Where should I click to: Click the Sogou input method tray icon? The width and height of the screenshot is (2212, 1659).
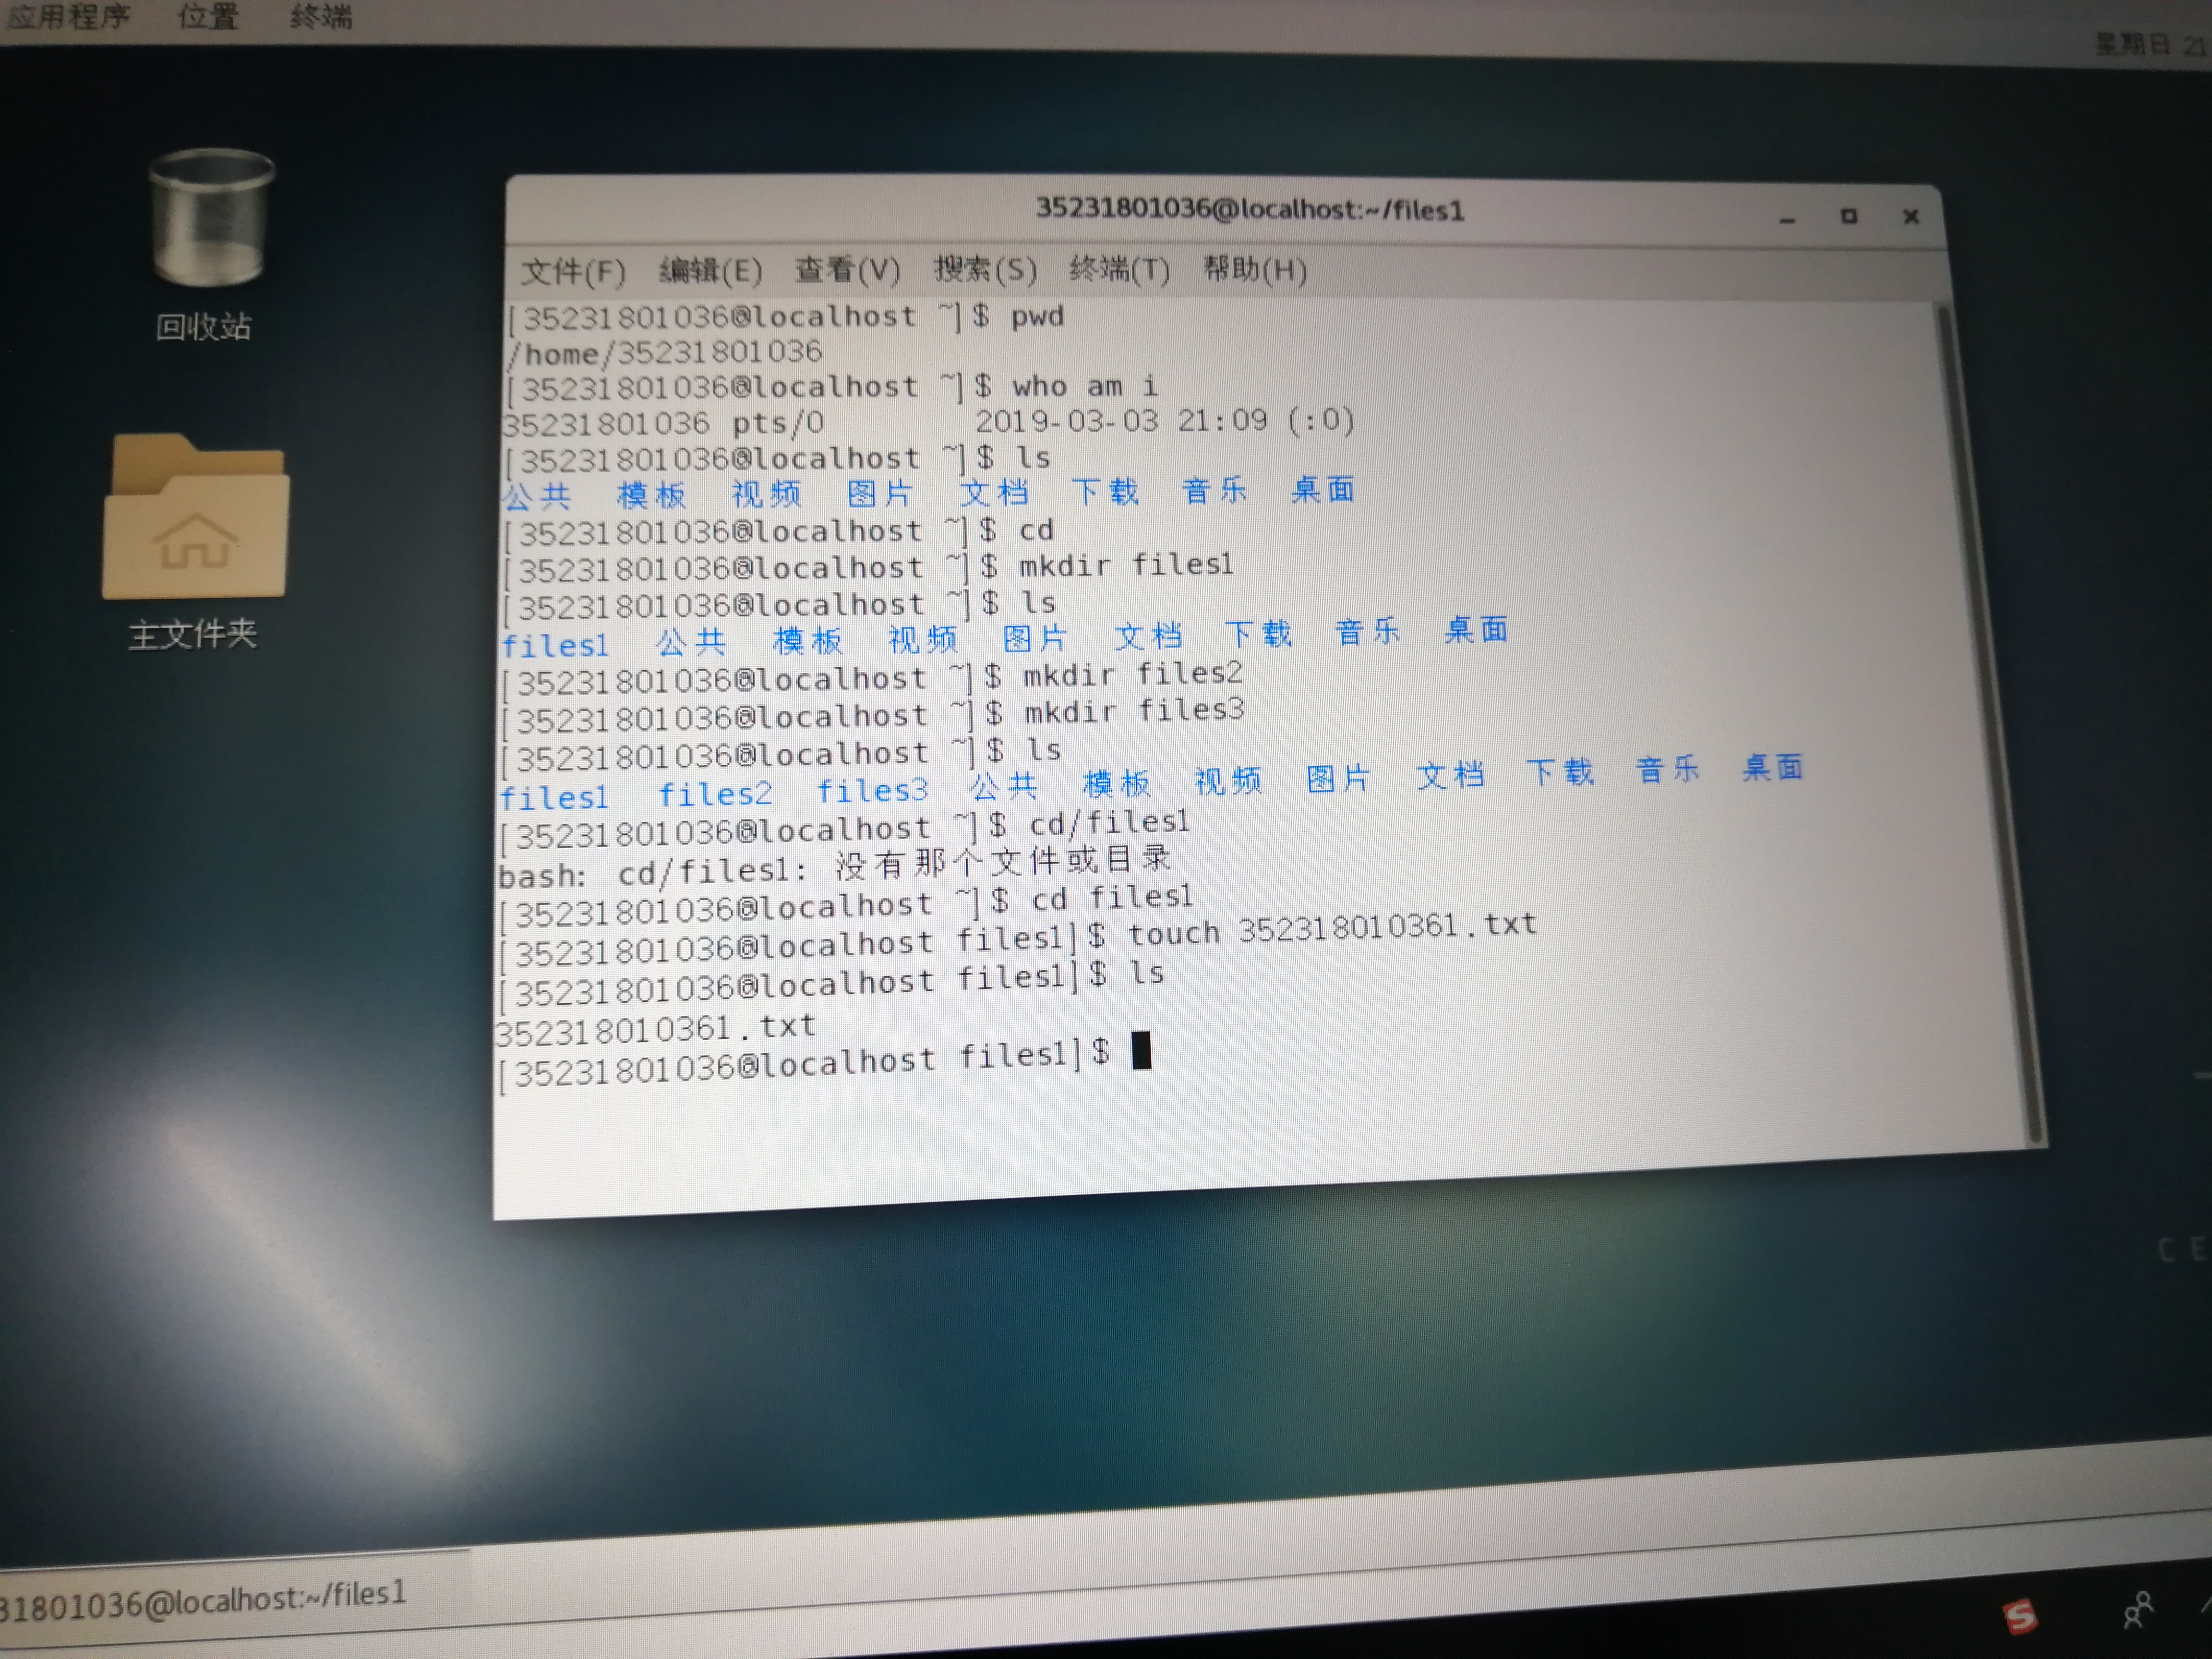click(2019, 1615)
